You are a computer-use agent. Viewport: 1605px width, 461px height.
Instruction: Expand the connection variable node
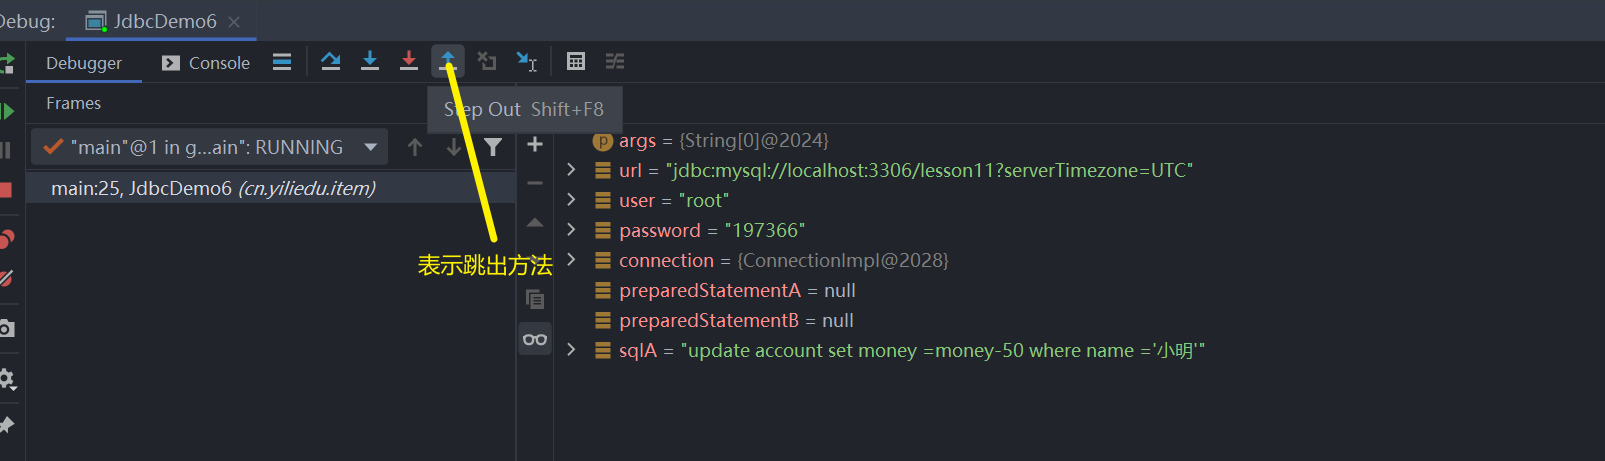pos(571,260)
